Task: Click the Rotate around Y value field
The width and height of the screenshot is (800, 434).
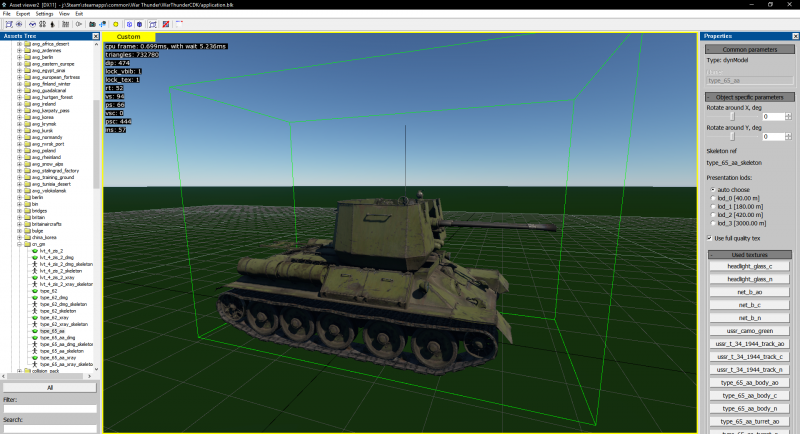Action: [x=773, y=137]
